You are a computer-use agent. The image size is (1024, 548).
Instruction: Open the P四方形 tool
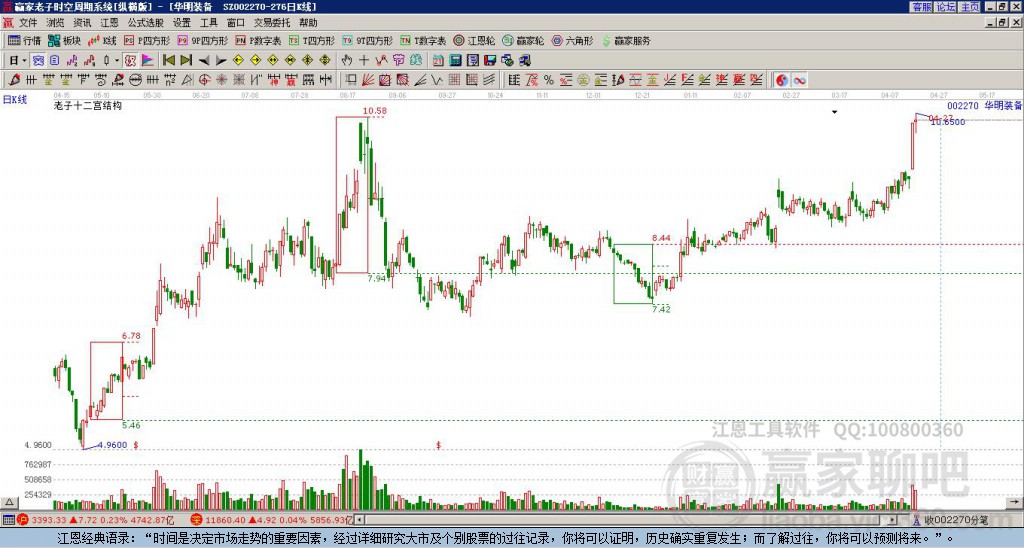point(147,40)
